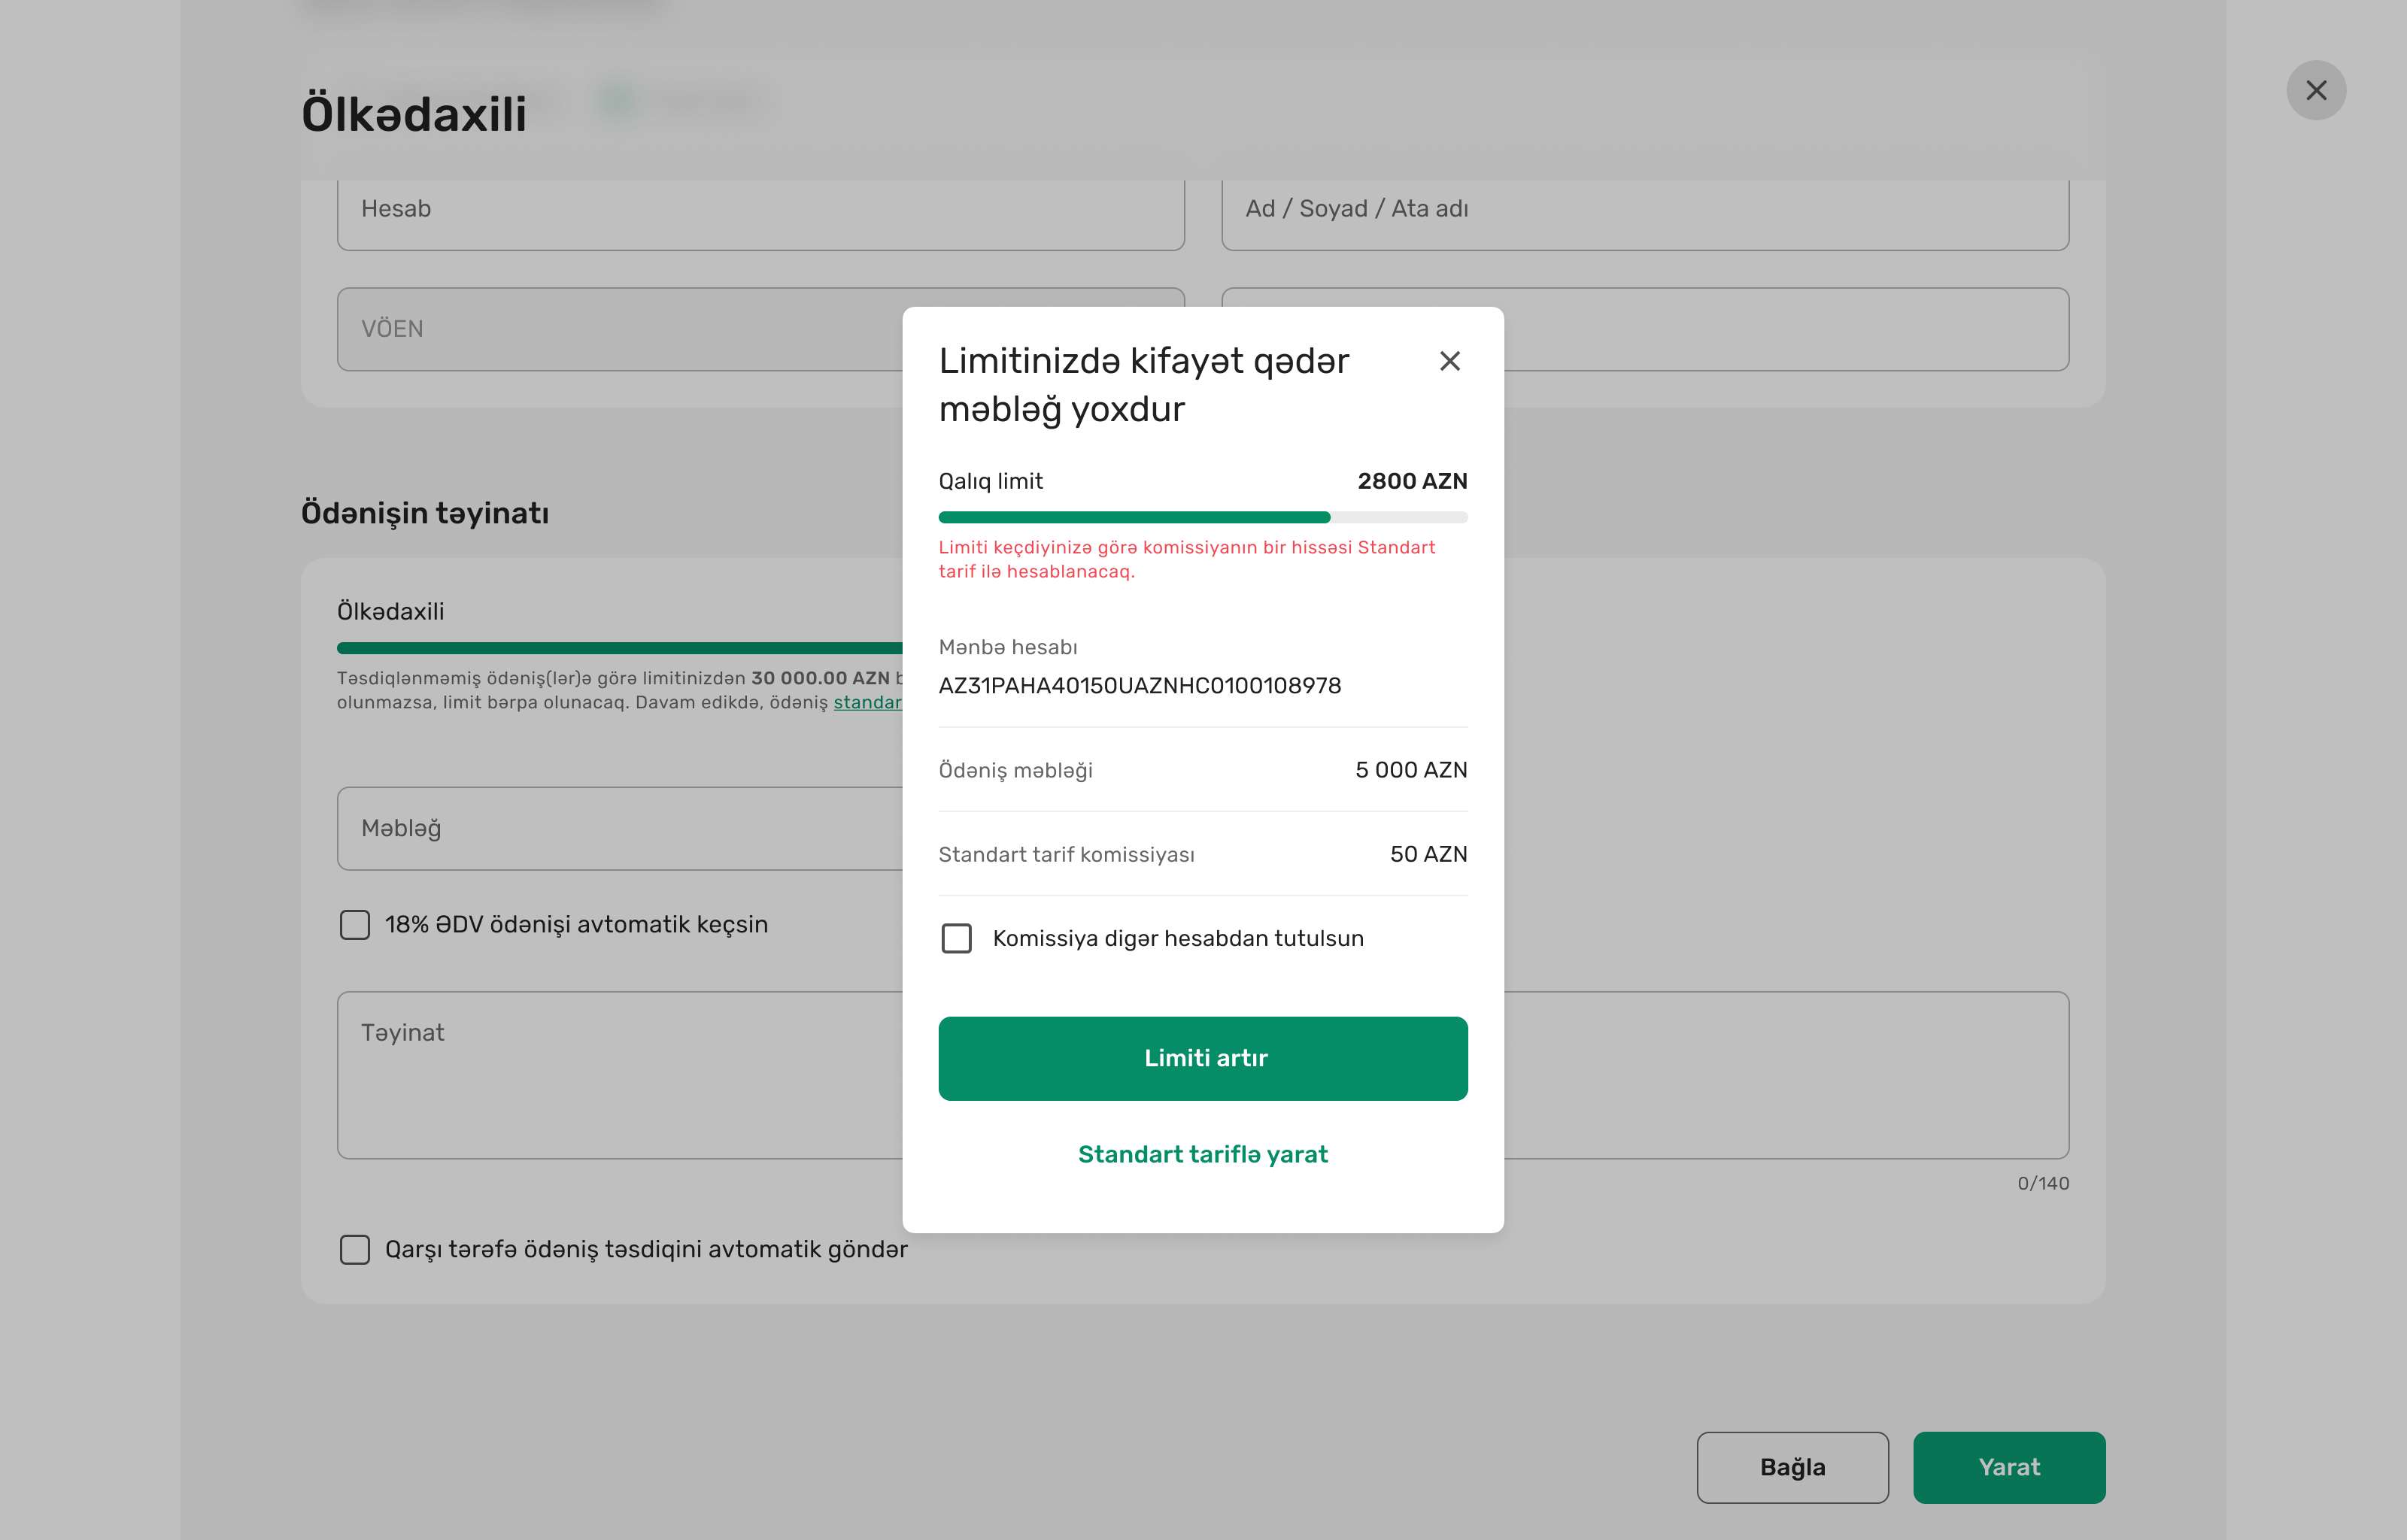Click 'Standart tariflə yarat' link
This screenshot has width=2407, height=1540.
pyautogui.click(x=1202, y=1154)
